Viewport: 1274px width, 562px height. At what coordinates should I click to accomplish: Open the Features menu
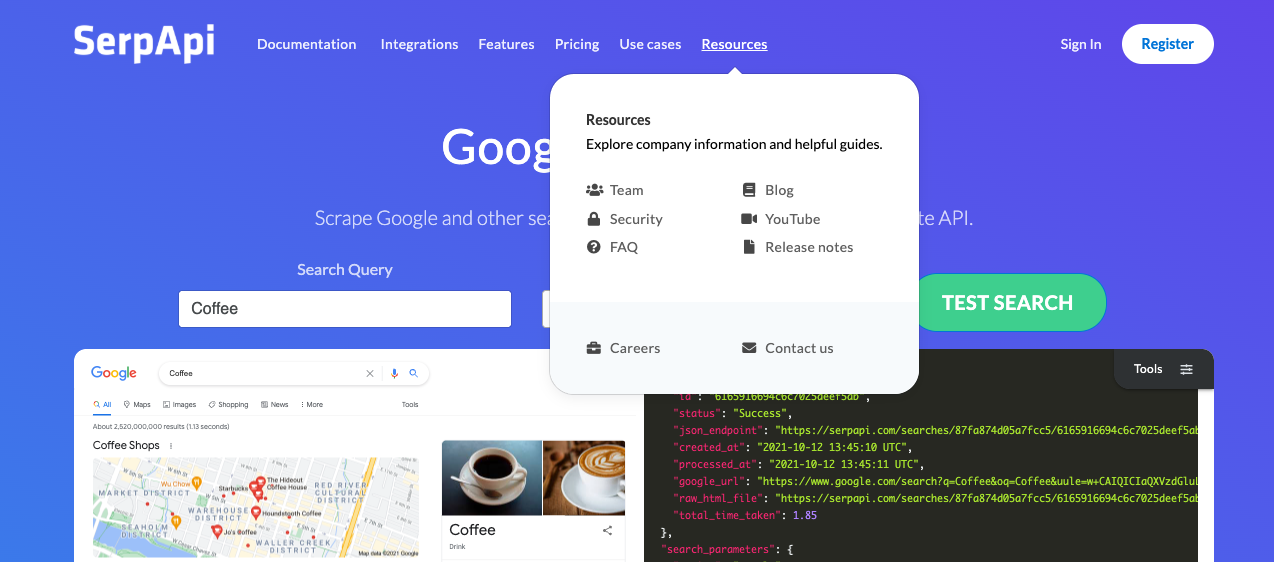(506, 44)
